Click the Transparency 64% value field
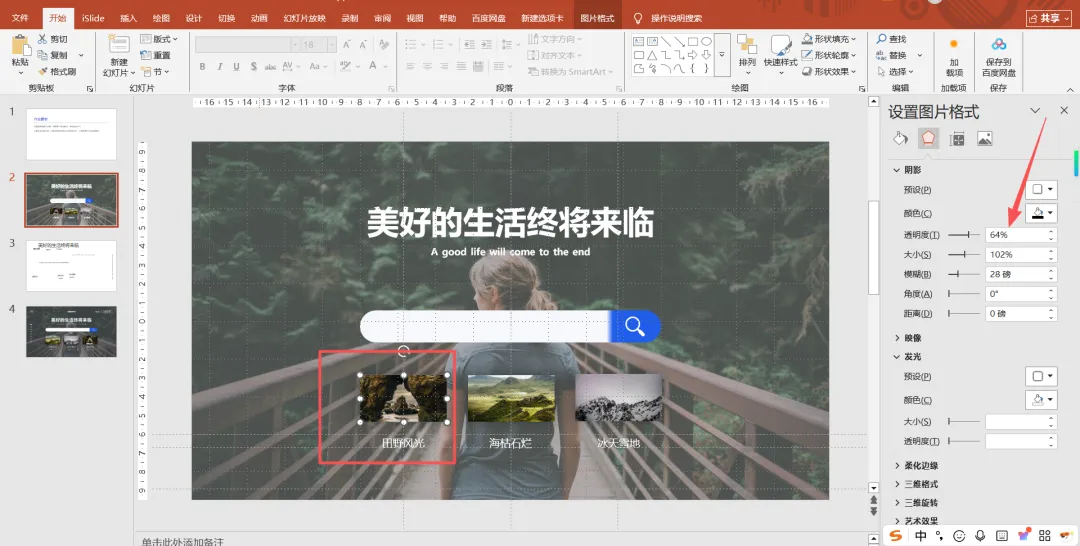This screenshot has width=1080, height=546. point(1017,235)
